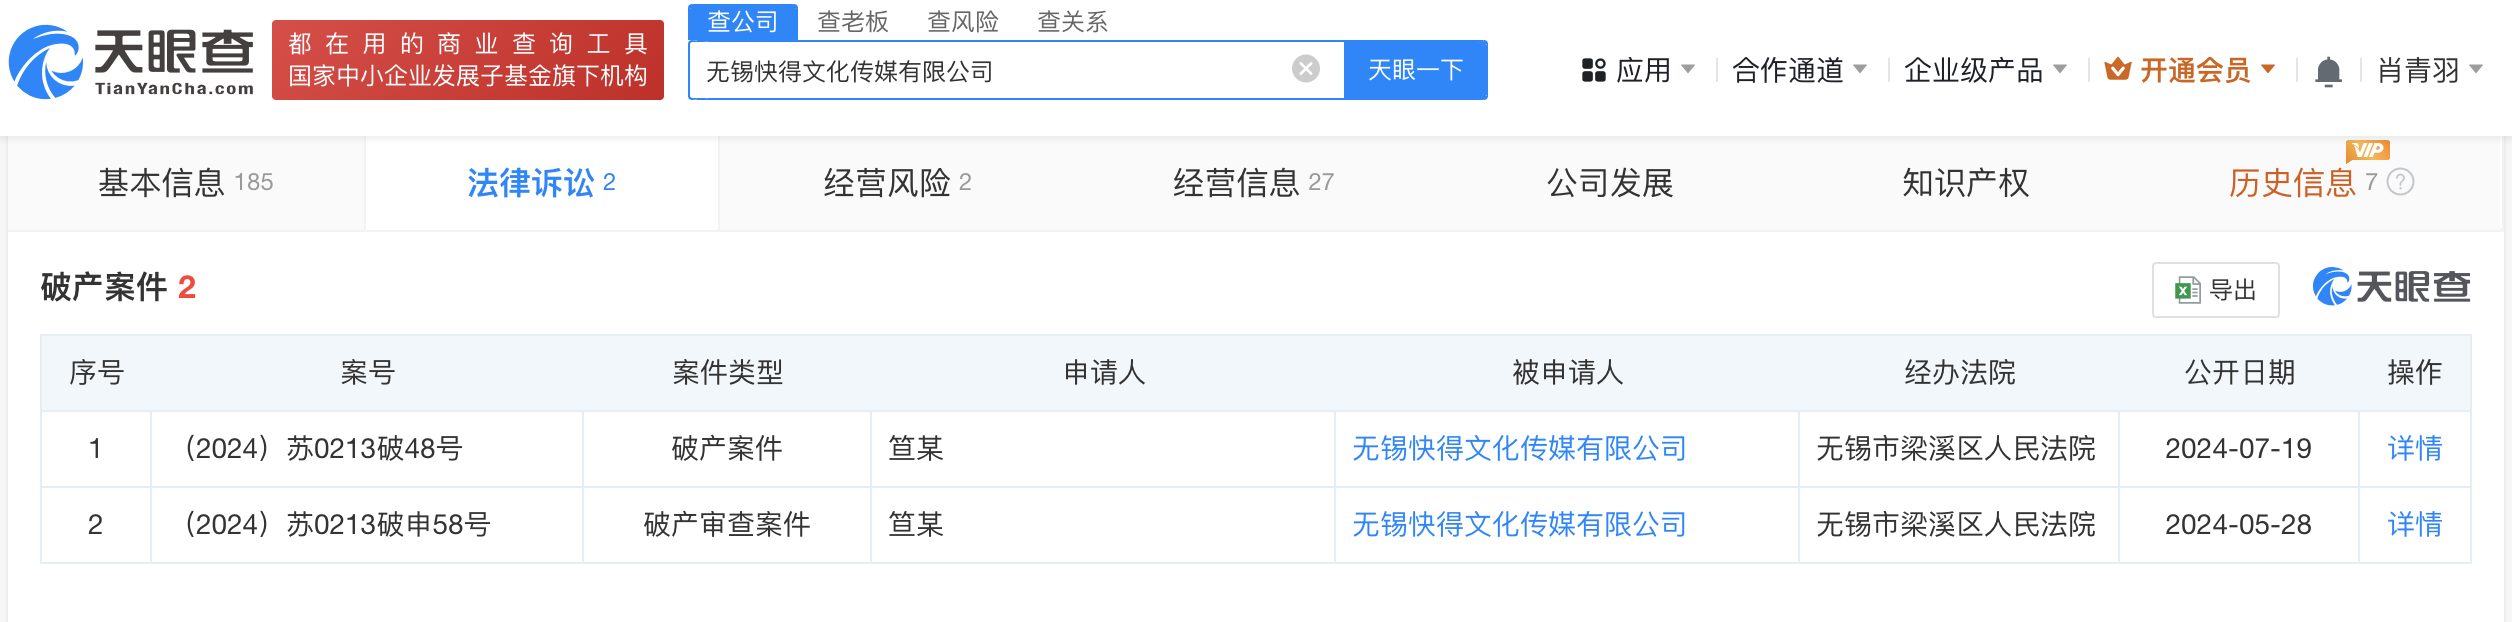Select the 查老板 search tab

pyautogui.click(x=853, y=22)
